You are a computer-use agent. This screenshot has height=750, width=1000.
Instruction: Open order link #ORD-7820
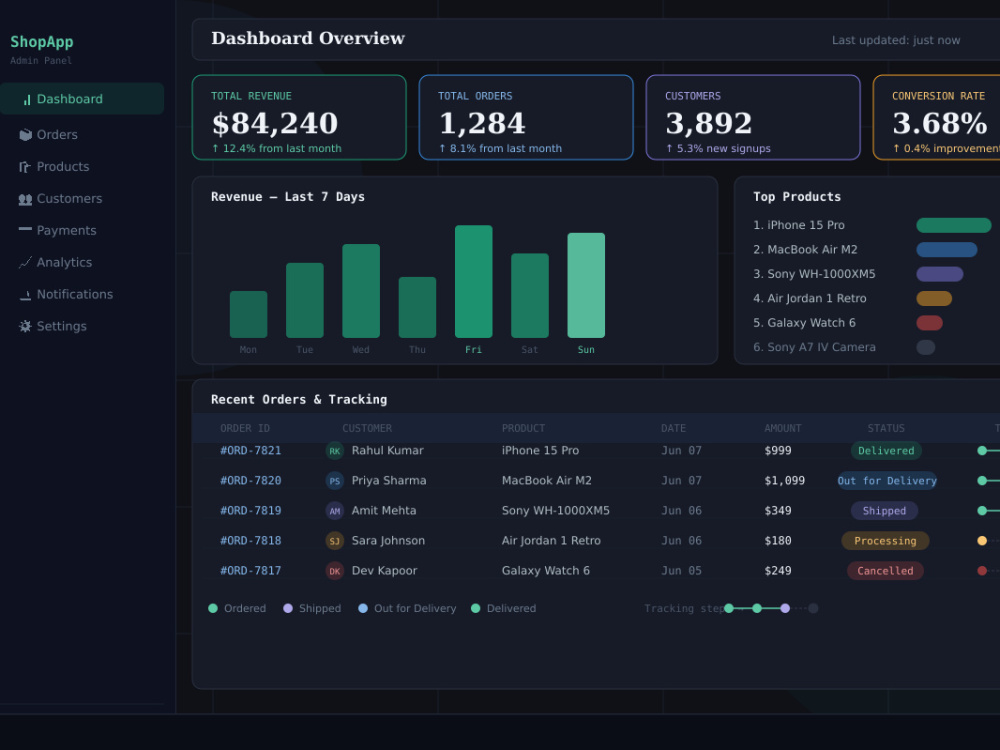point(251,480)
